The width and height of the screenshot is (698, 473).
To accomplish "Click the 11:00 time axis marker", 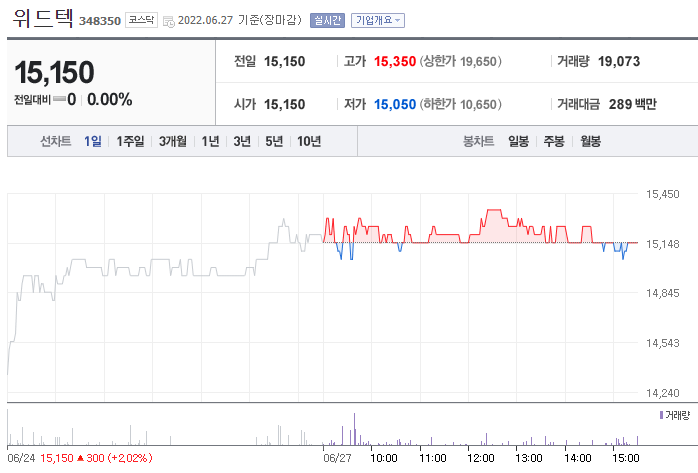I will pos(433,458).
